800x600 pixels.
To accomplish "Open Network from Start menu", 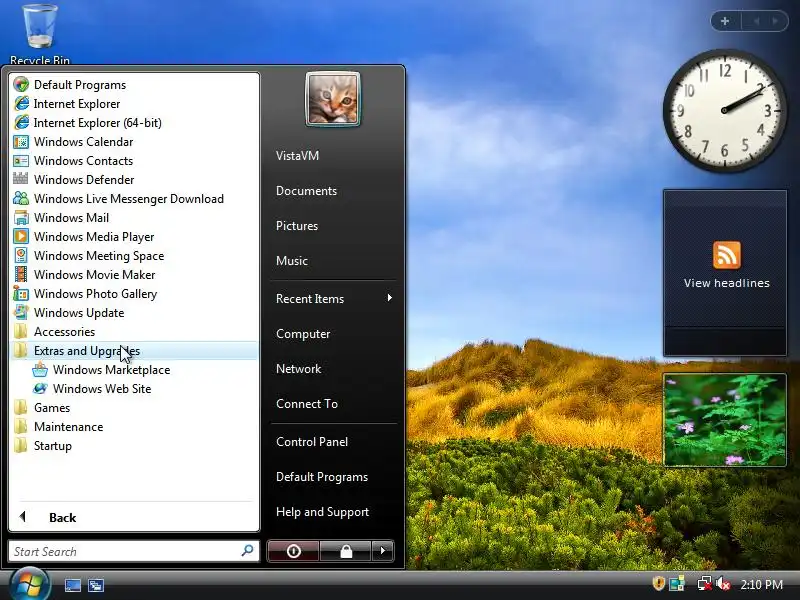I will [x=298, y=368].
